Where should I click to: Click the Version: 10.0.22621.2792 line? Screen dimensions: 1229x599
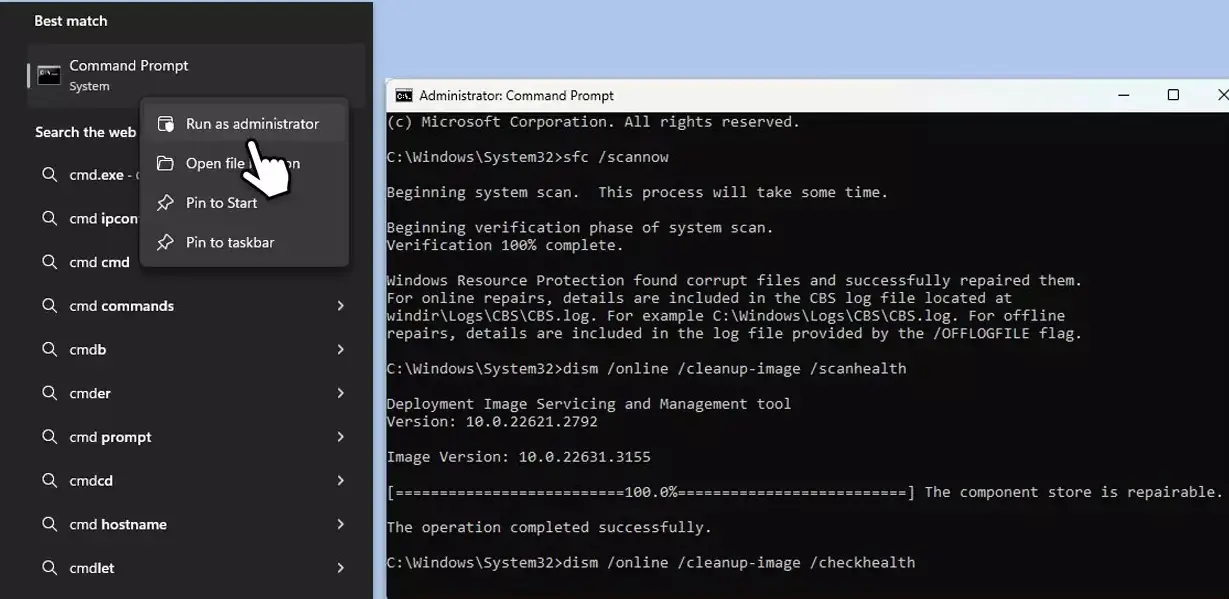click(x=492, y=422)
